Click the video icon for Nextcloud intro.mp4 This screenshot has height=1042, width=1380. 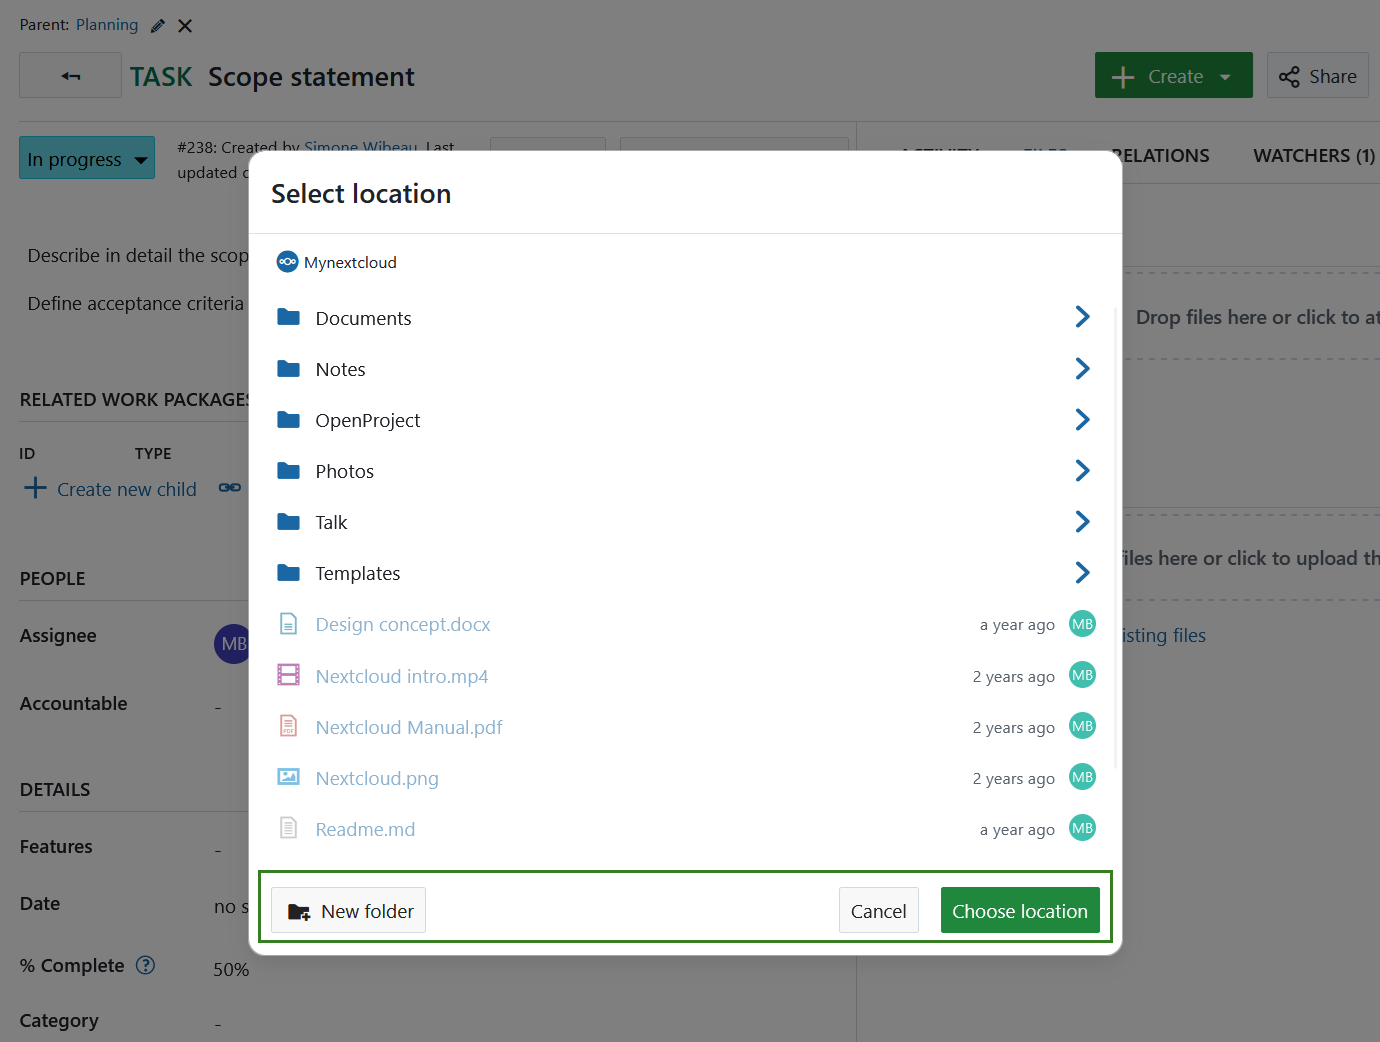click(288, 675)
